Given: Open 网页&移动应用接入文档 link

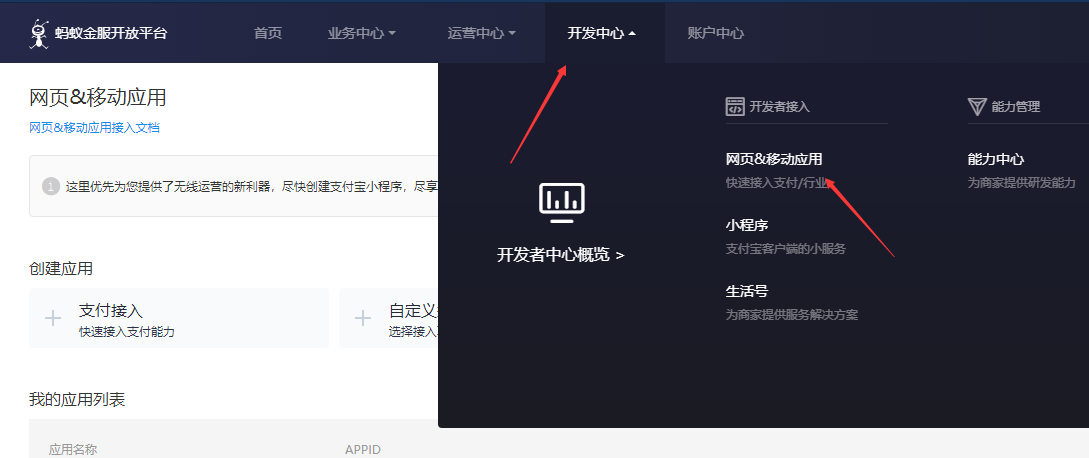Looking at the screenshot, I should (94, 128).
